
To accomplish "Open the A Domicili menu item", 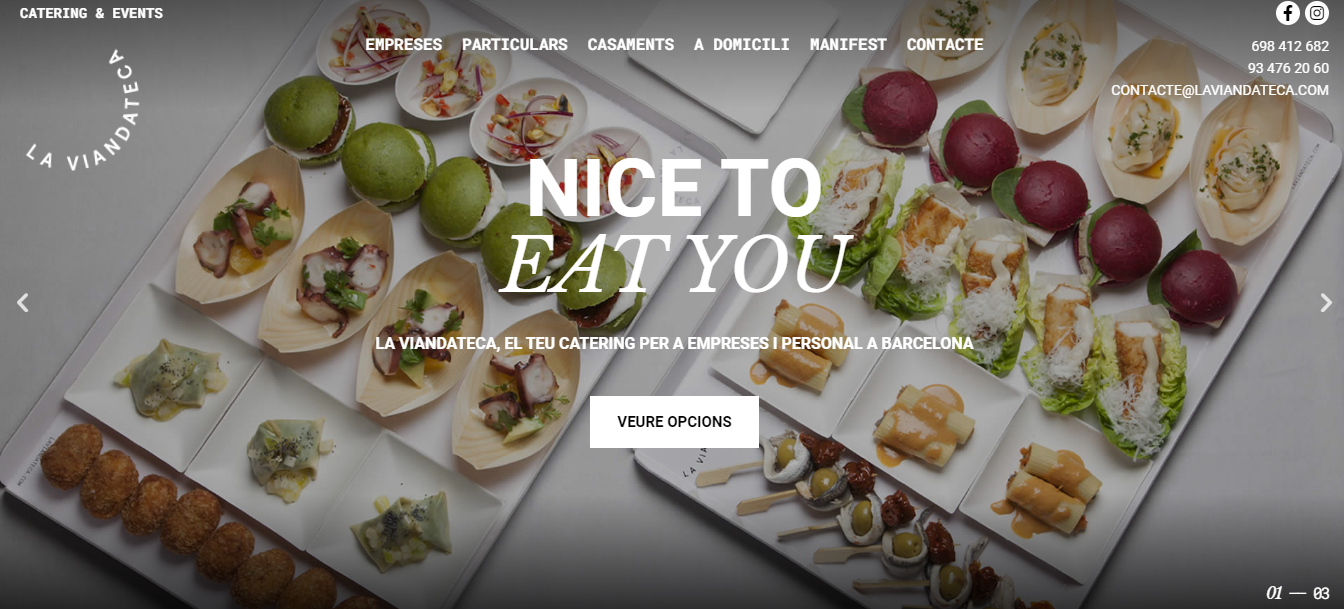I will 741,45.
